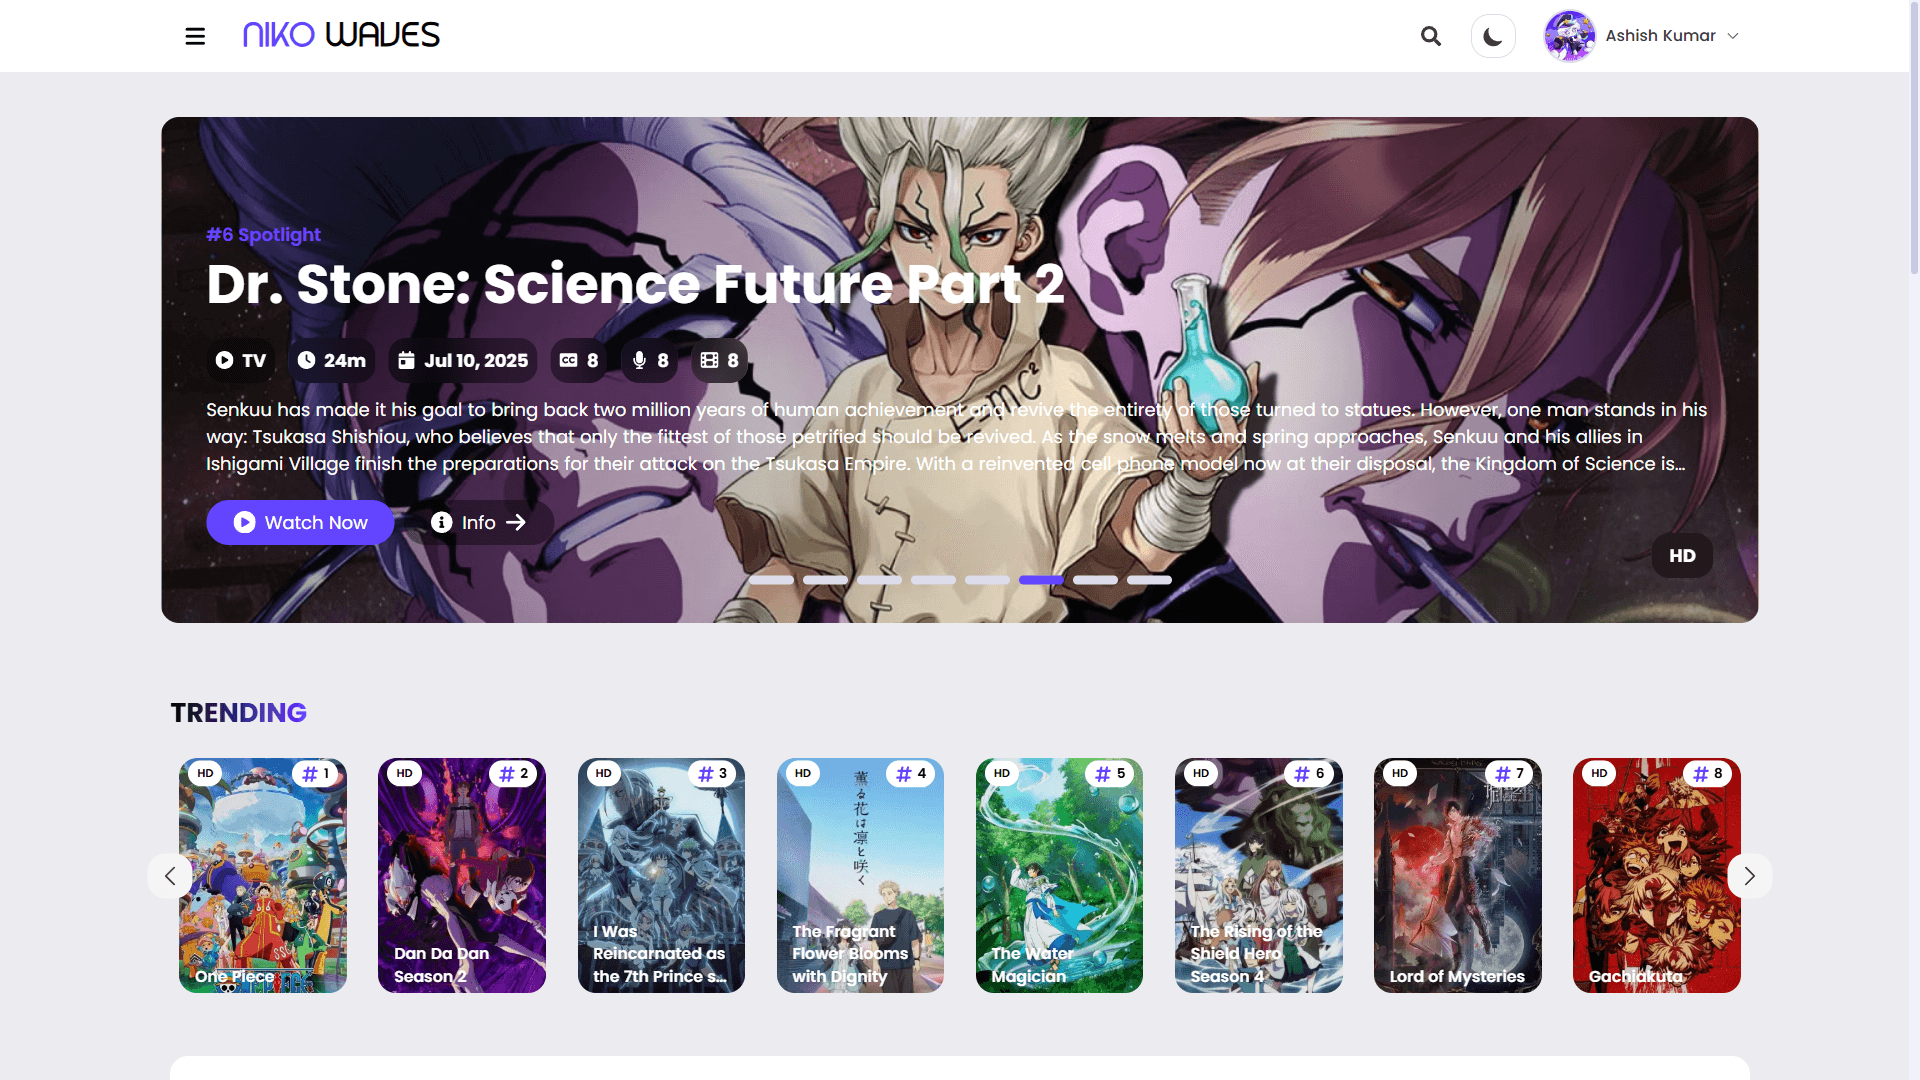Viewport: 1920px width, 1080px height.
Task: Select the active sixth slide indicator
Action: click(x=1041, y=580)
